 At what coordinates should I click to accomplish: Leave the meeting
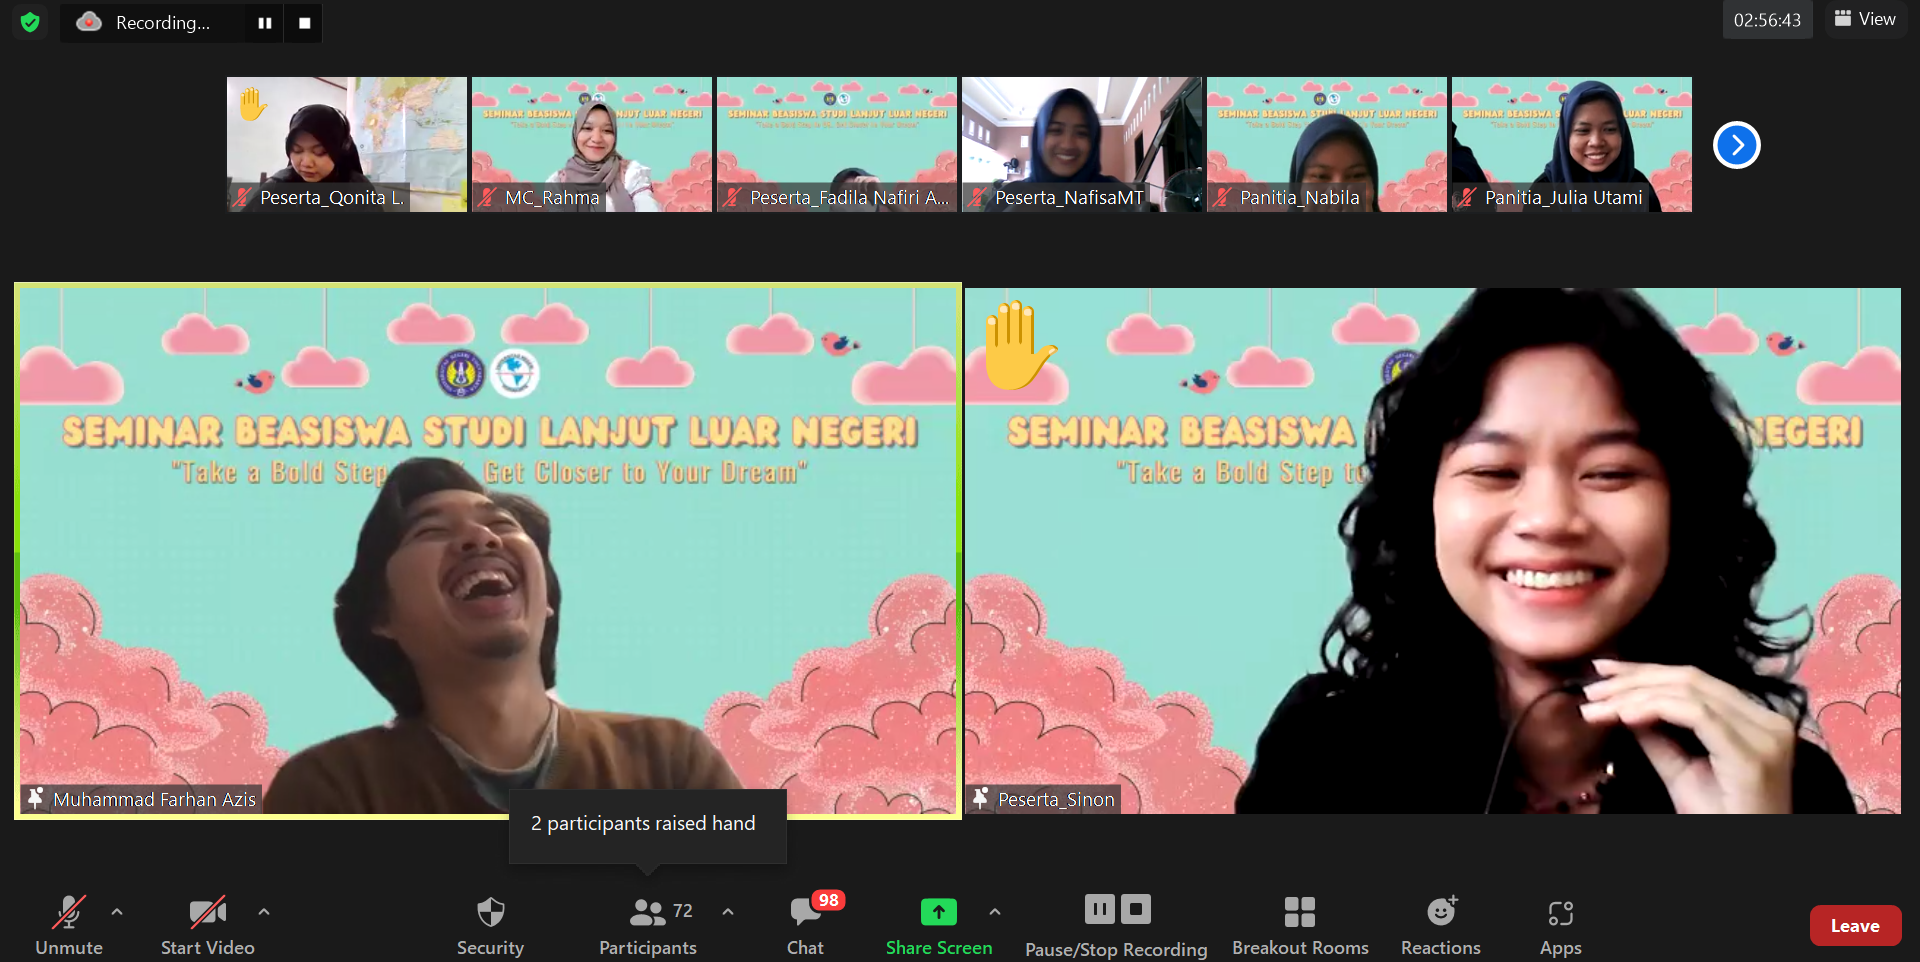[x=1855, y=926]
